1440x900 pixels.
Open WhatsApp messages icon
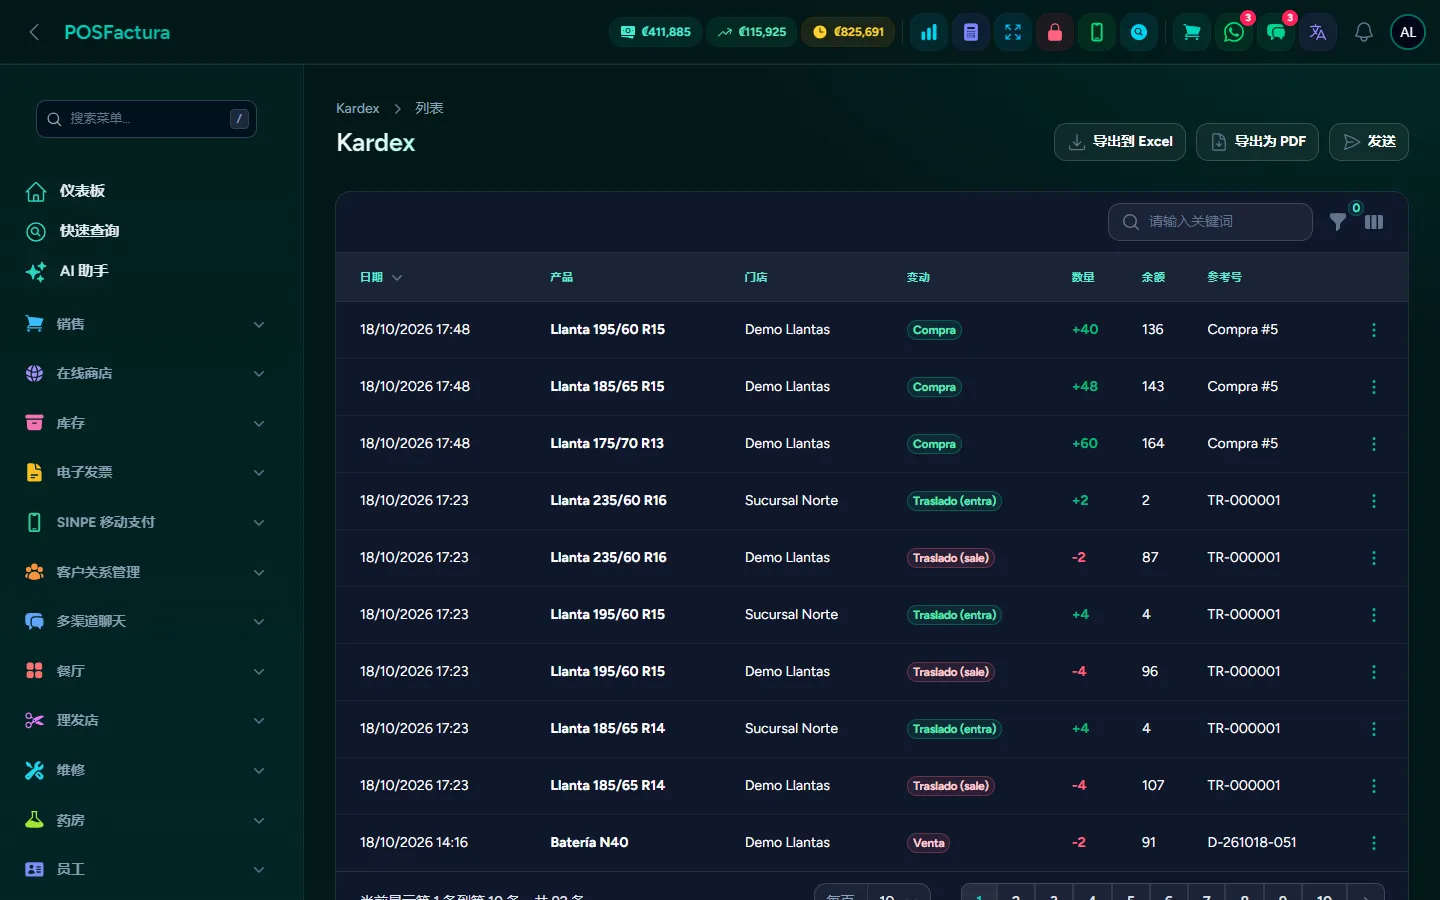(1234, 32)
